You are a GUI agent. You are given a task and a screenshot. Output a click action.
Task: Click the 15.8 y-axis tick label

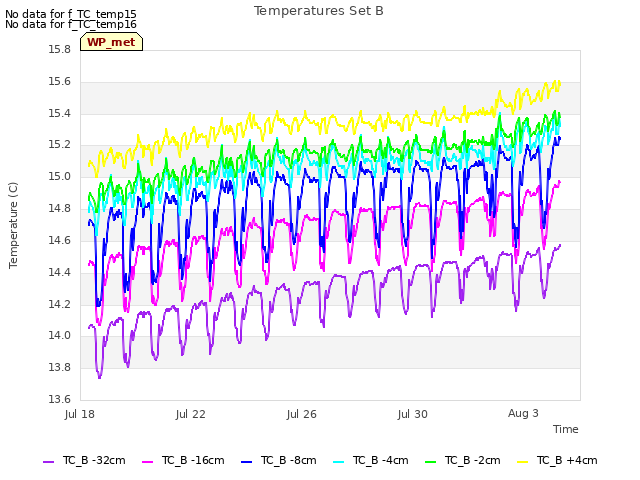[x=60, y=49]
